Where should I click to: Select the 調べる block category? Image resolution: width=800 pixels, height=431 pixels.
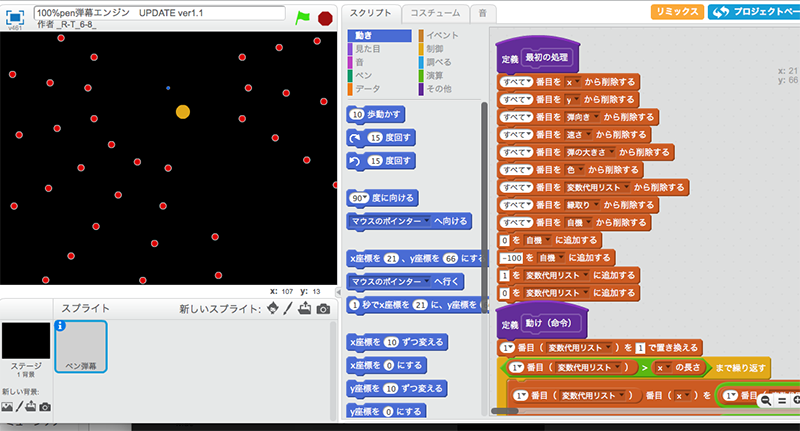pos(449,62)
